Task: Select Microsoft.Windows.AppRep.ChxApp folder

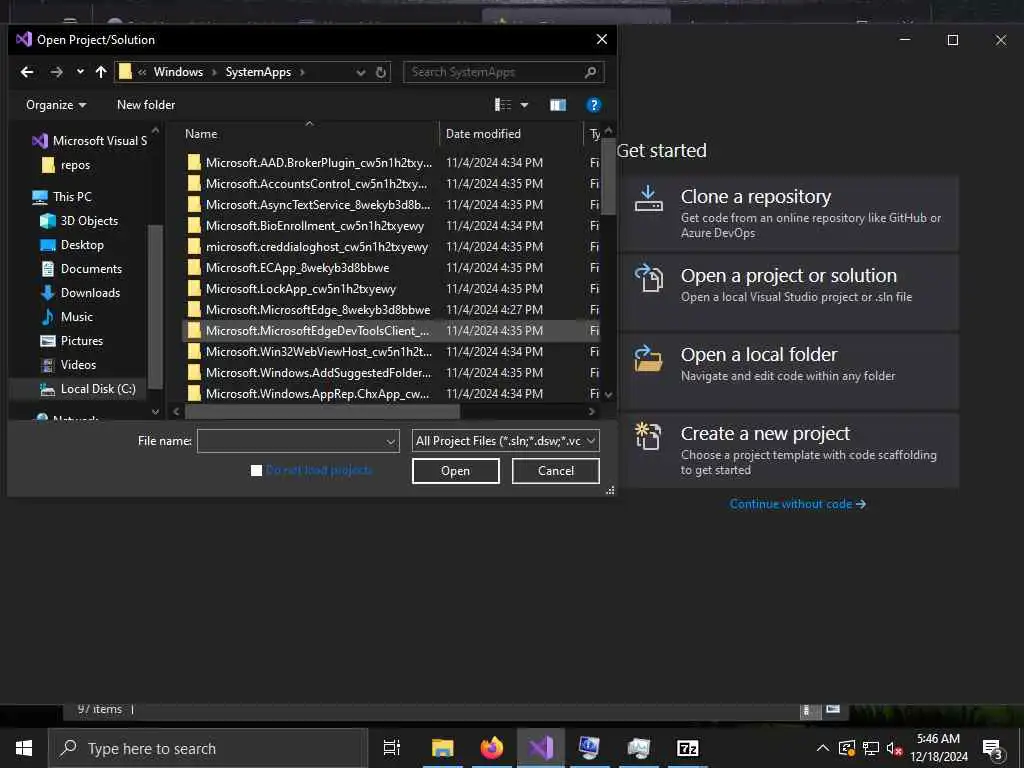Action: [390, 393]
